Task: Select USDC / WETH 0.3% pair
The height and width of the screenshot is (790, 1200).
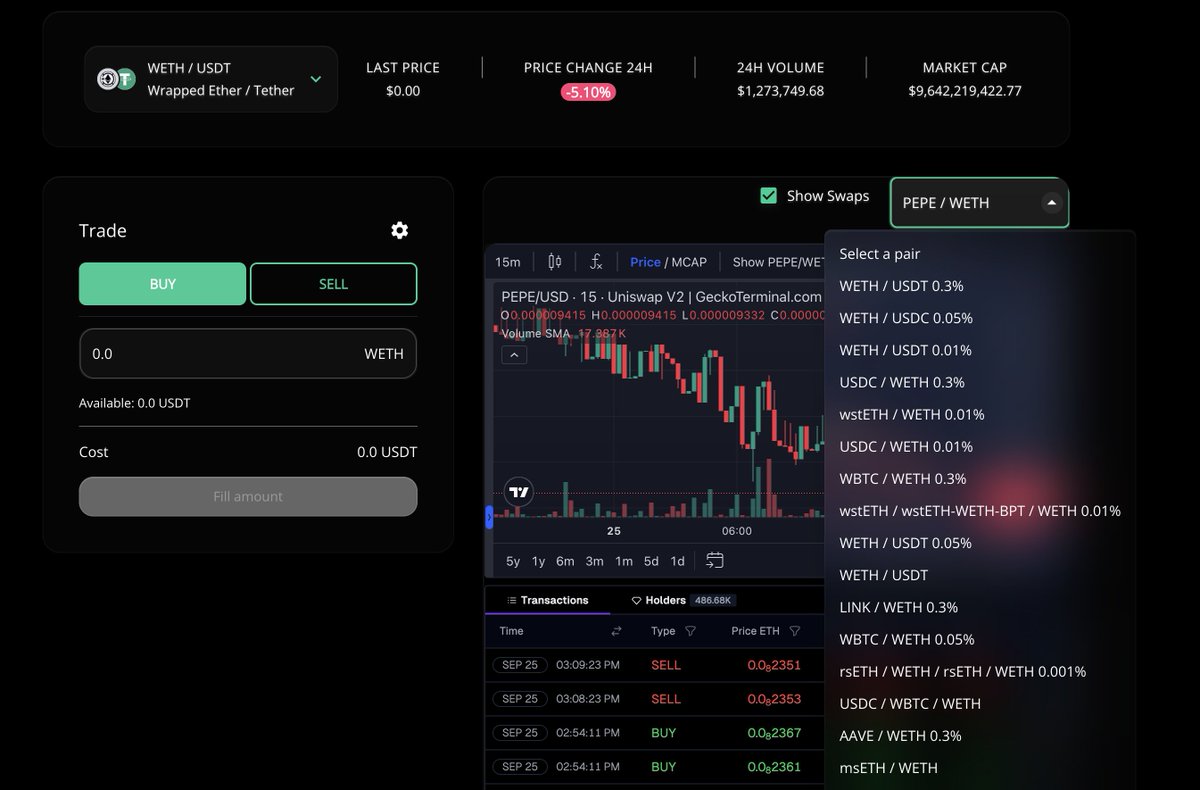Action: tap(902, 382)
